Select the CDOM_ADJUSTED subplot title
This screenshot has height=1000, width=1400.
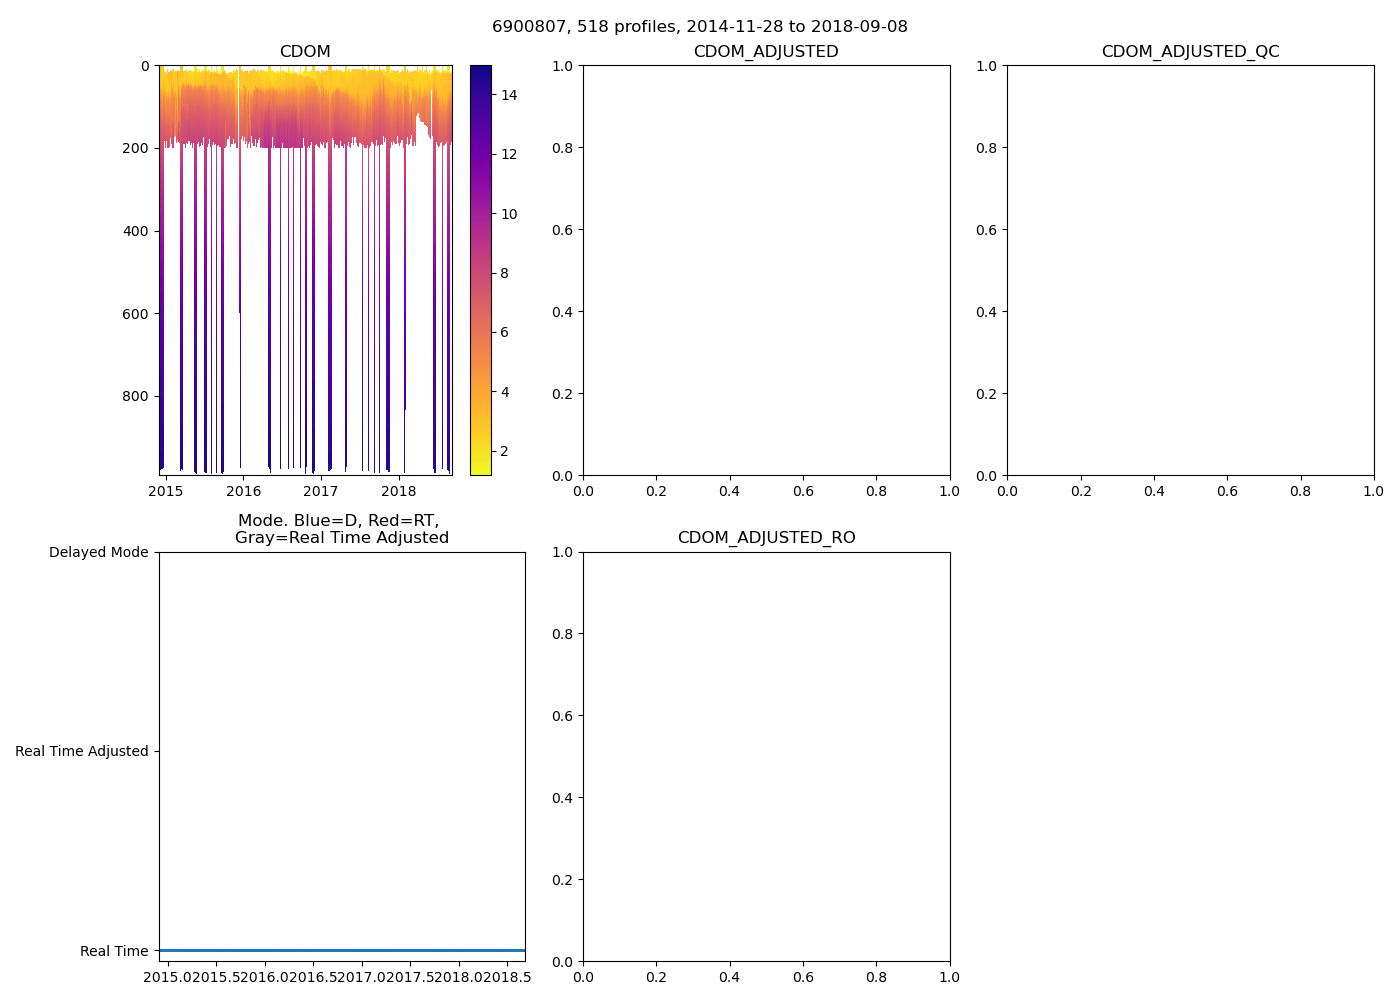pyautogui.click(x=766, y=52)
